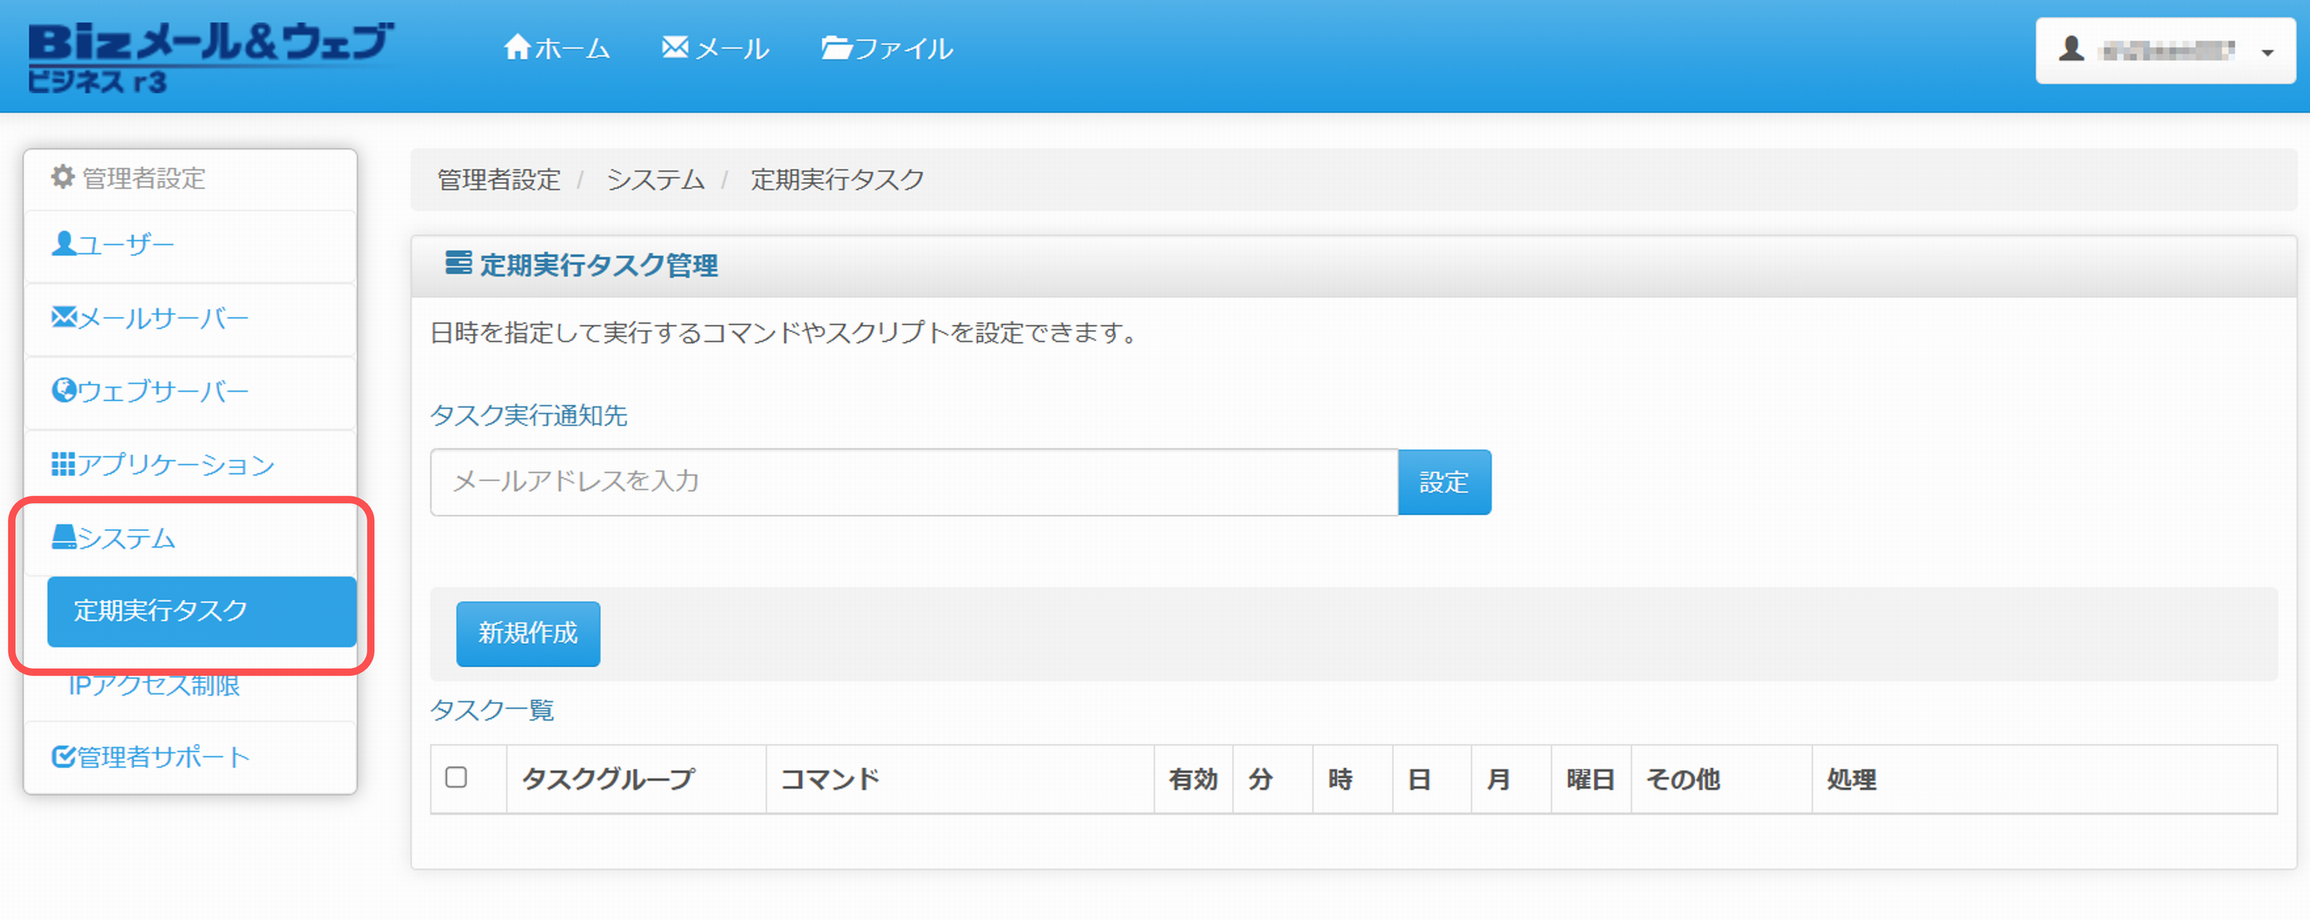Click the folder icon for ファイル
This screenshot has width=2310, height=920.
835,47
